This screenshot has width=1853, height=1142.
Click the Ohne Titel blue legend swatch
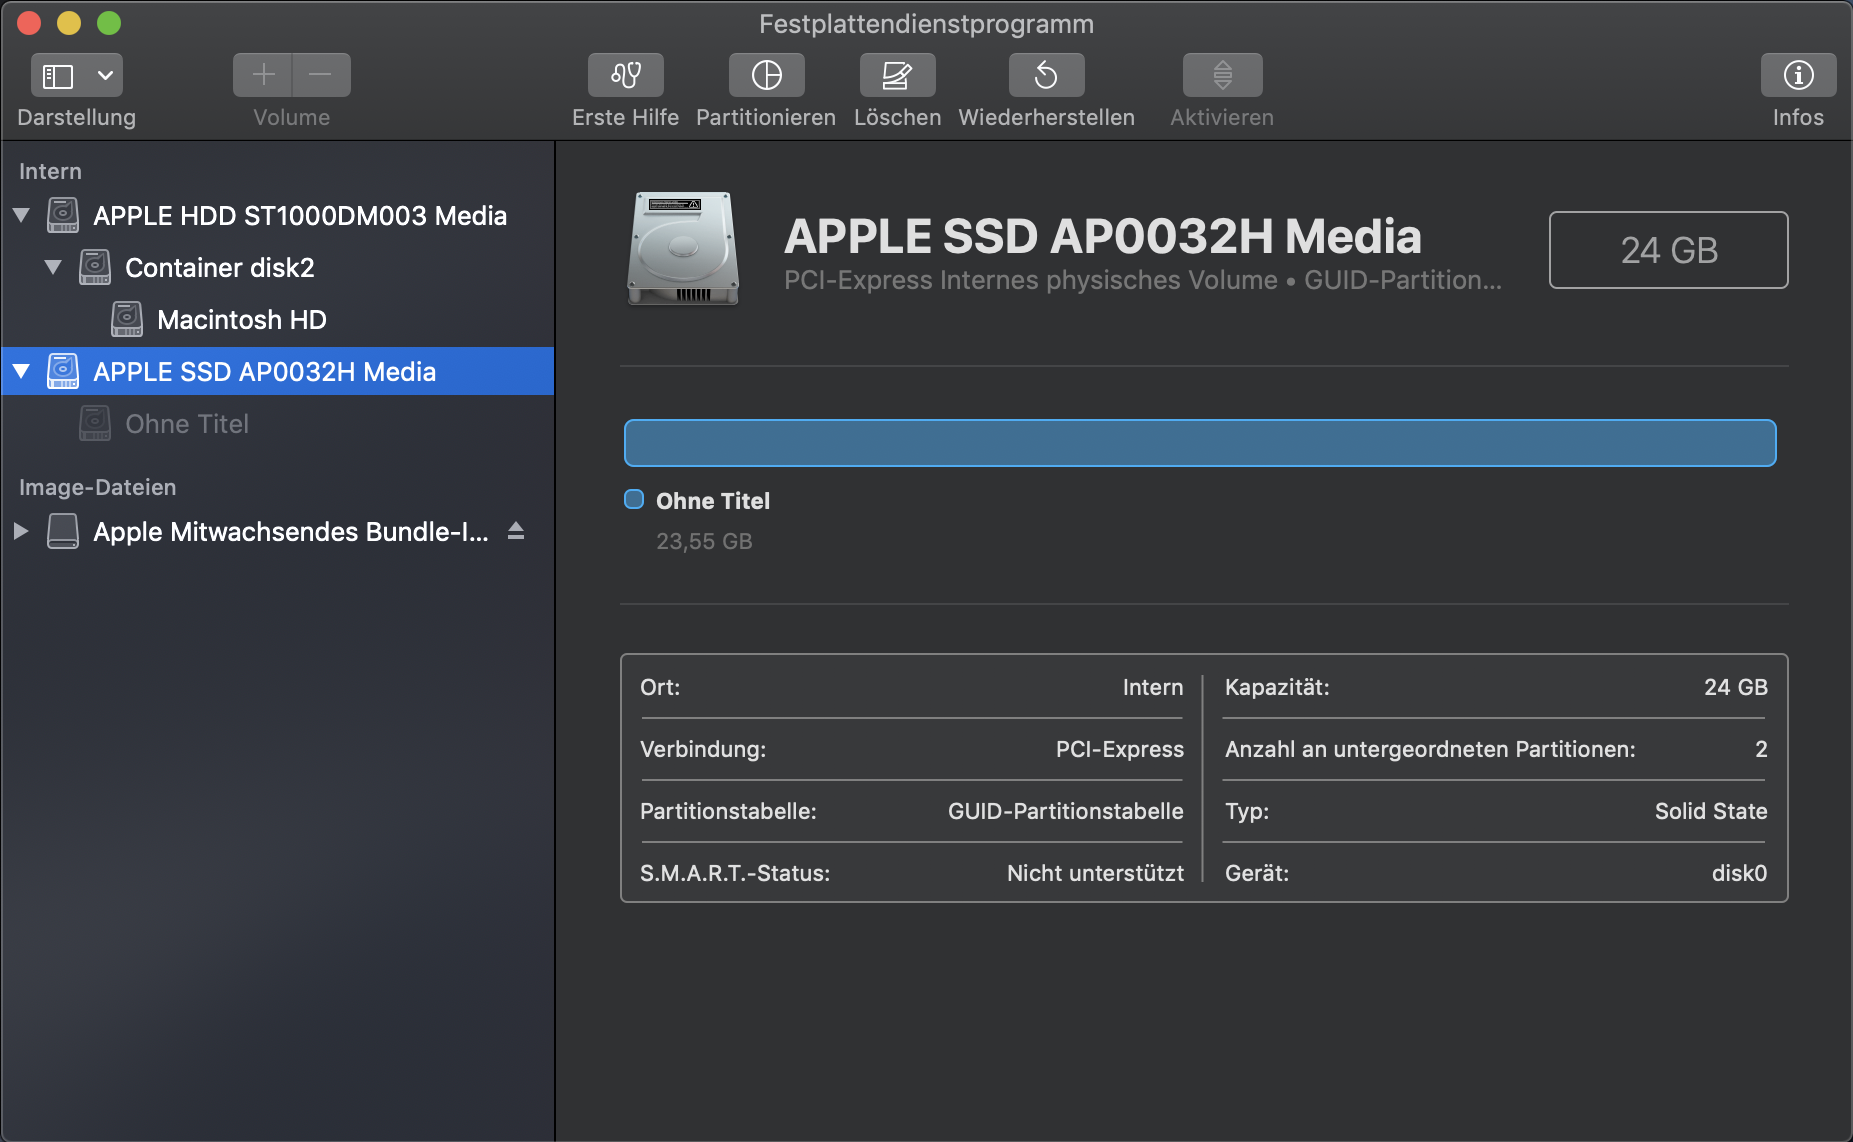click(x=634, y=500)
